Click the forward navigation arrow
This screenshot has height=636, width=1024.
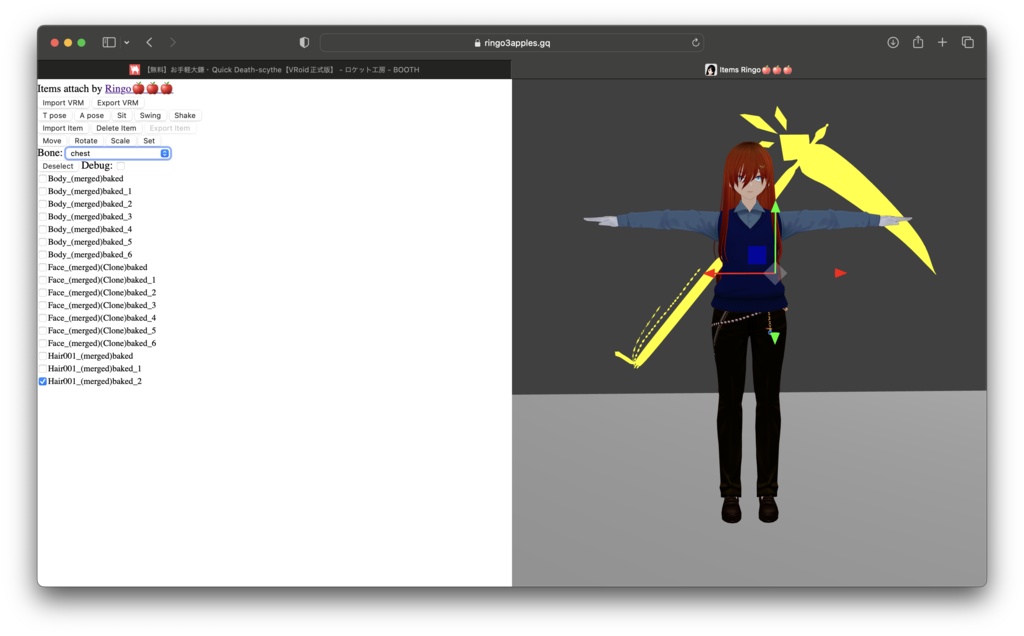tap(172, 42)
